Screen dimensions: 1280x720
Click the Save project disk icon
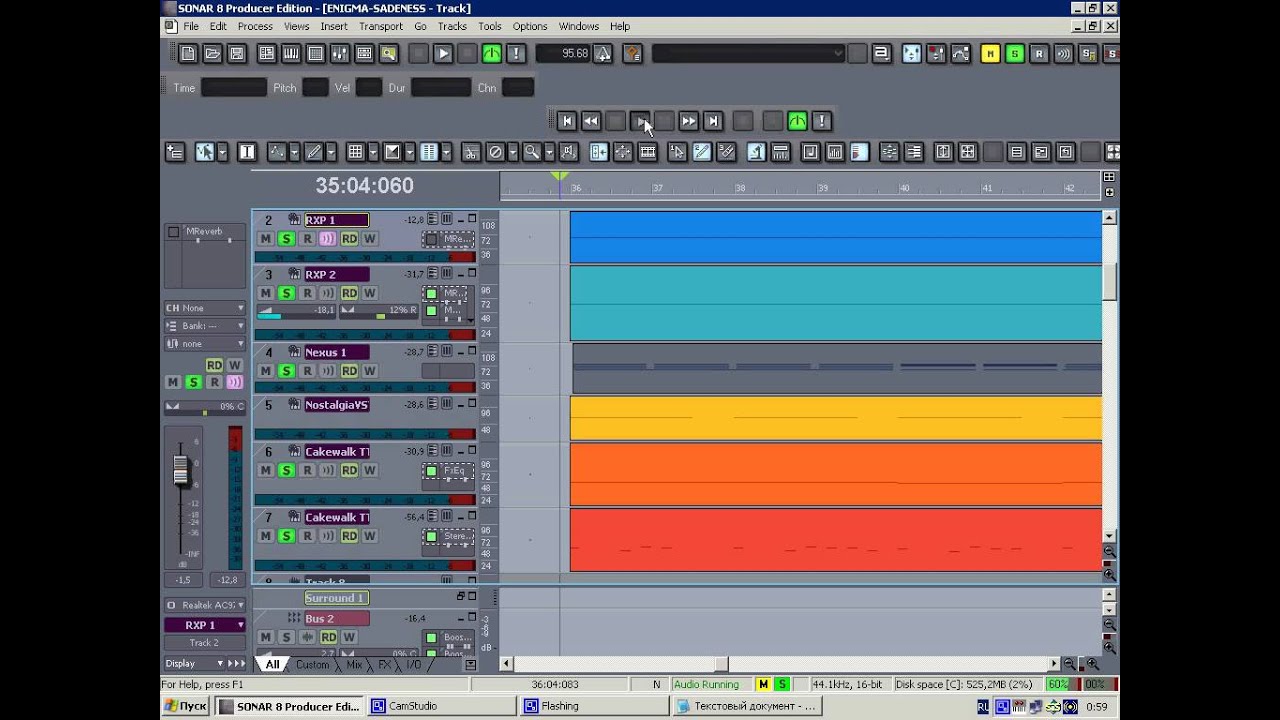point(237,54)
